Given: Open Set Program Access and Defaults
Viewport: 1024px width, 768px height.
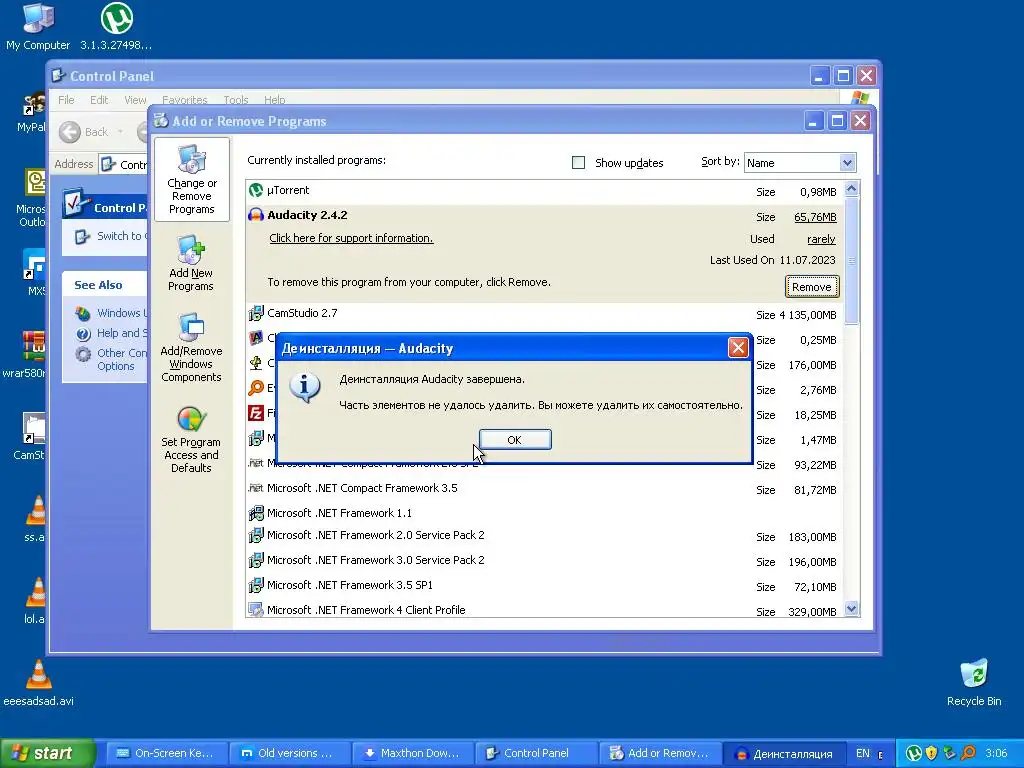Looking at the screenshot, I should (x=191, y=440).
